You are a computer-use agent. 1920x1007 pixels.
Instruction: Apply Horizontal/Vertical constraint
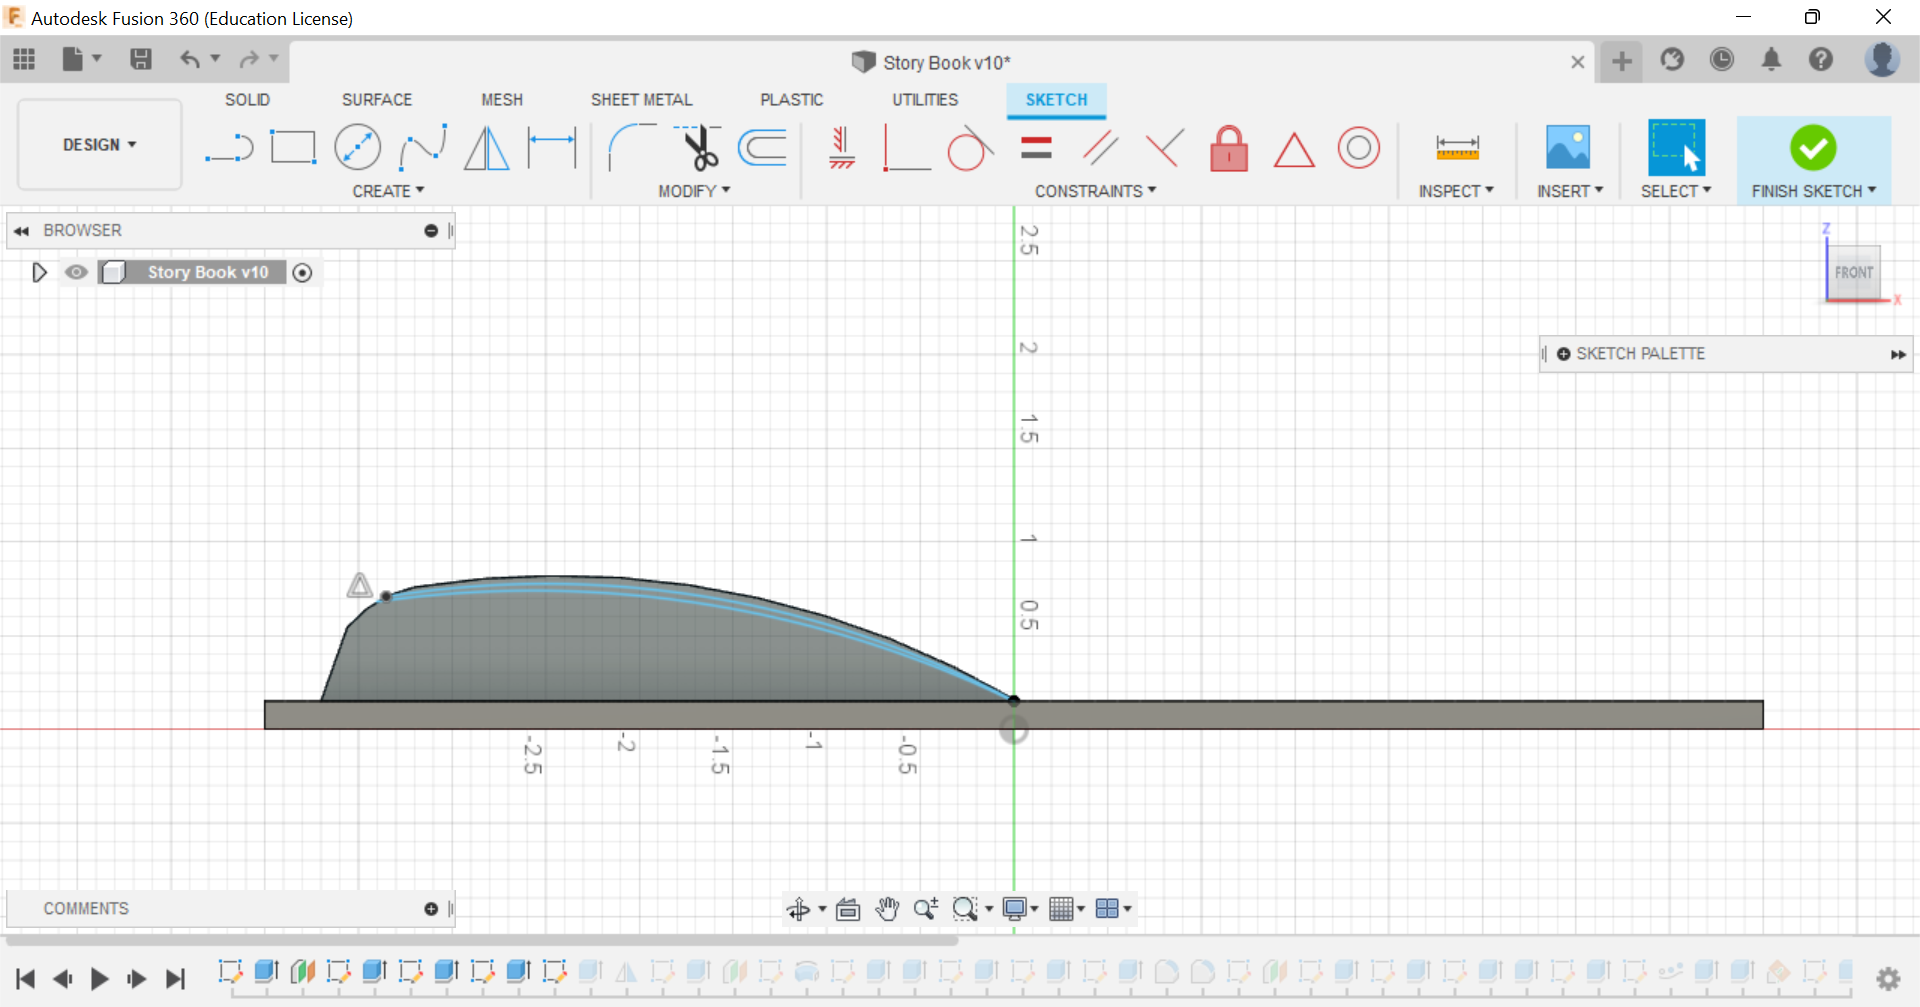(842, 148)
